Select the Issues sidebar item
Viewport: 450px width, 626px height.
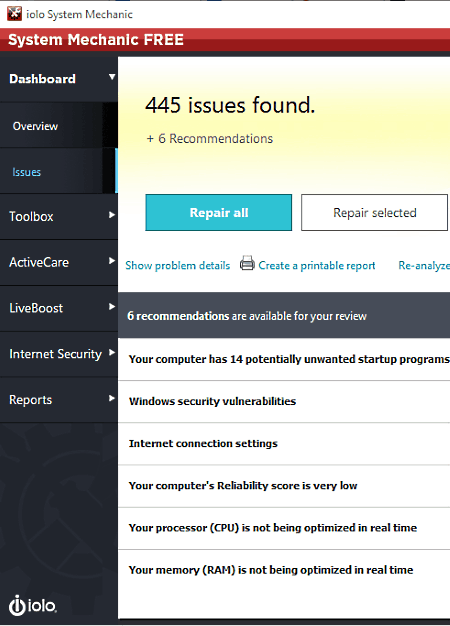pos(59,172)
